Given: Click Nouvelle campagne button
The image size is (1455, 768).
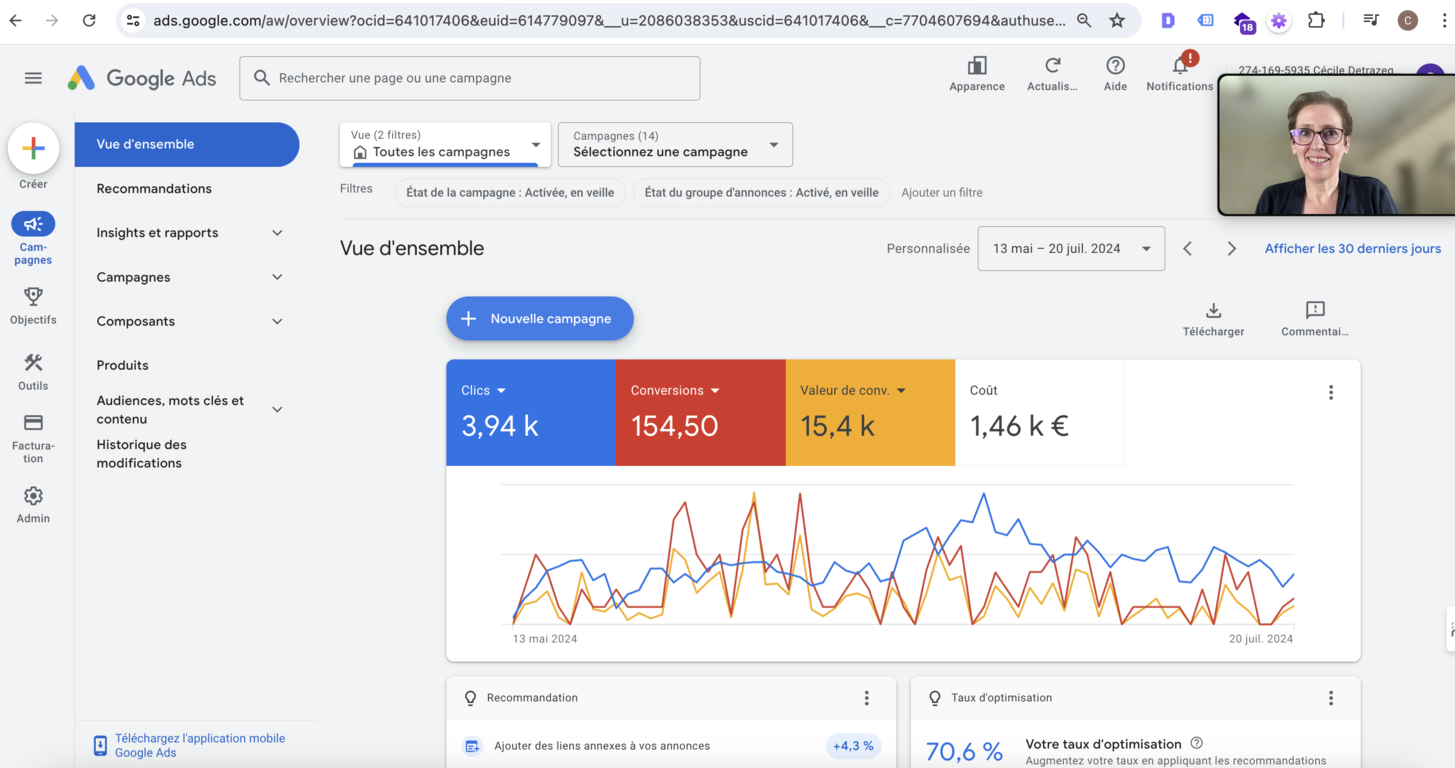Looking at the screenshot, I should (540, 319).
